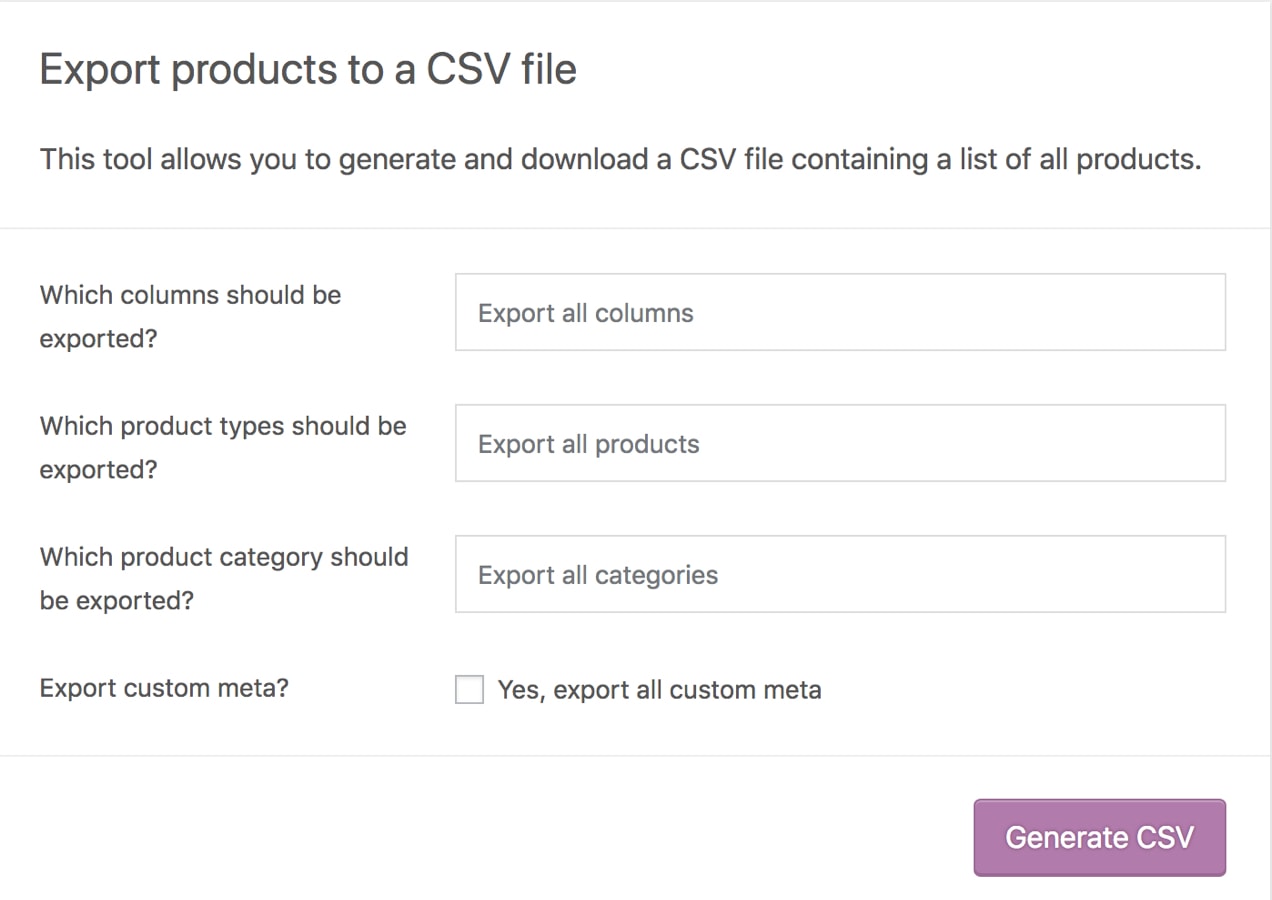1272x900 pixels.
Task: Enable "Yes, export all custom meta"
Action: [469, 689]
